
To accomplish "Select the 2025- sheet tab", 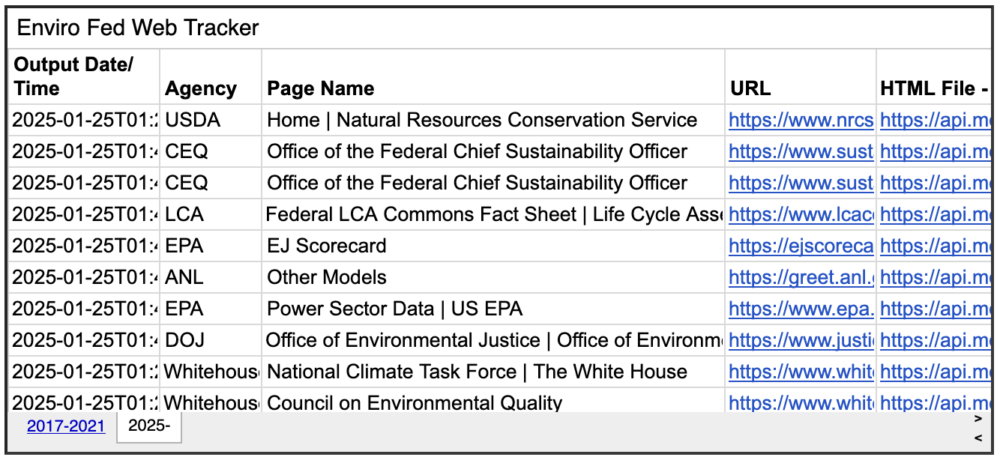I will 149,426.
